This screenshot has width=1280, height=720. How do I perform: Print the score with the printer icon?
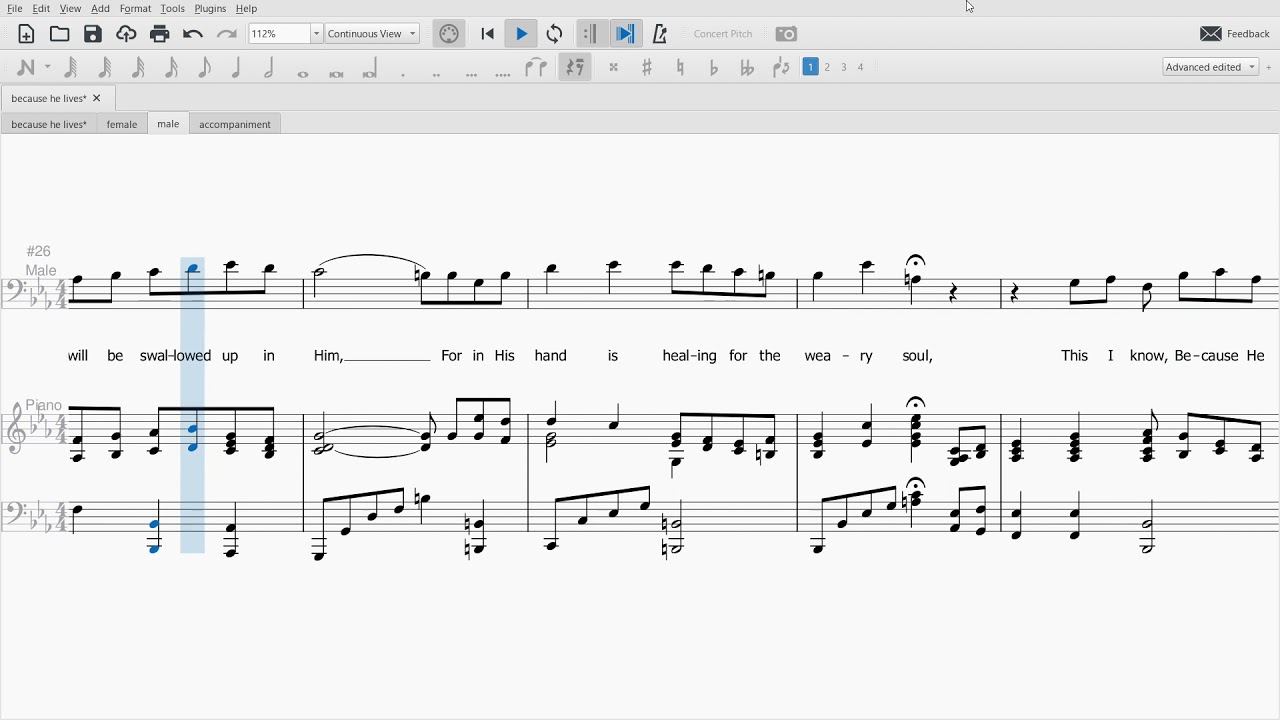click(x=160, y=34)
